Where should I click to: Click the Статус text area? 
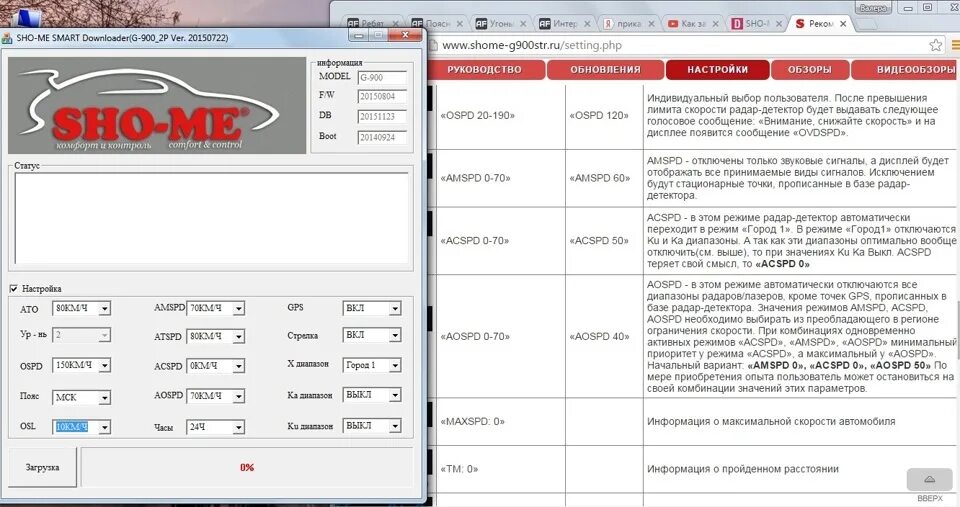(x=211, y=218)
